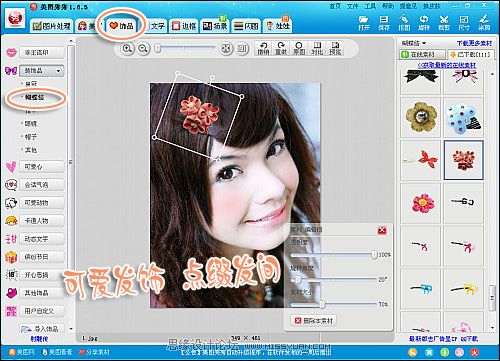Click the 分享素材 share link in bottom bar
The width and height of the screenshot is (500, 361).
(x=94, y=352)
